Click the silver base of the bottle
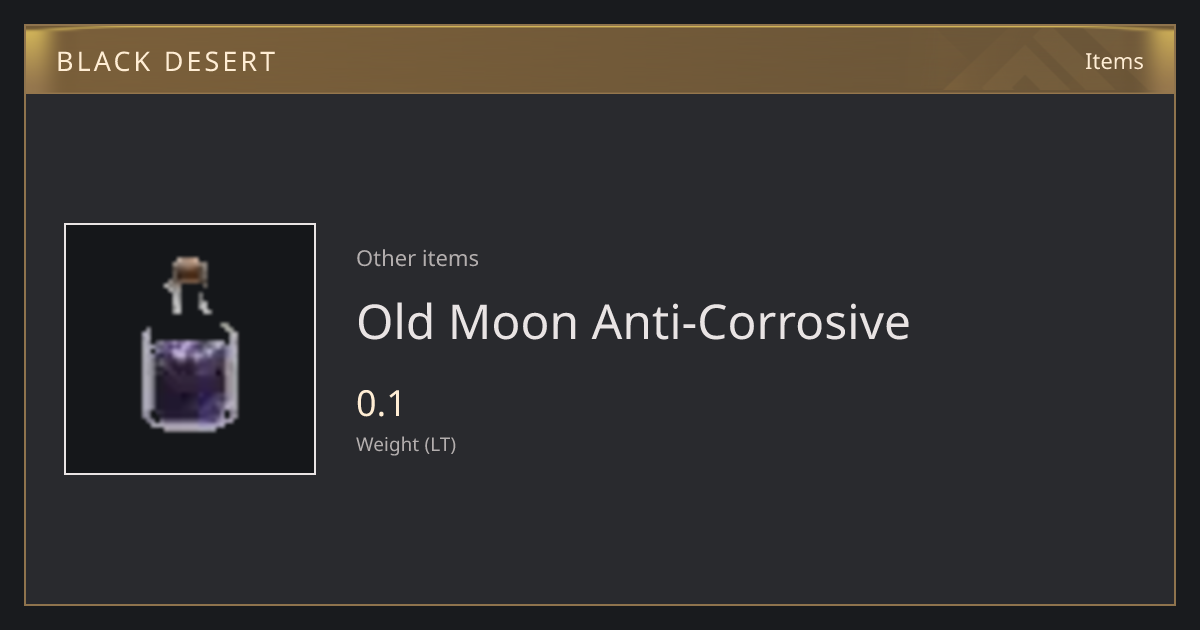The image size is (1200, 630). (190, 427)
